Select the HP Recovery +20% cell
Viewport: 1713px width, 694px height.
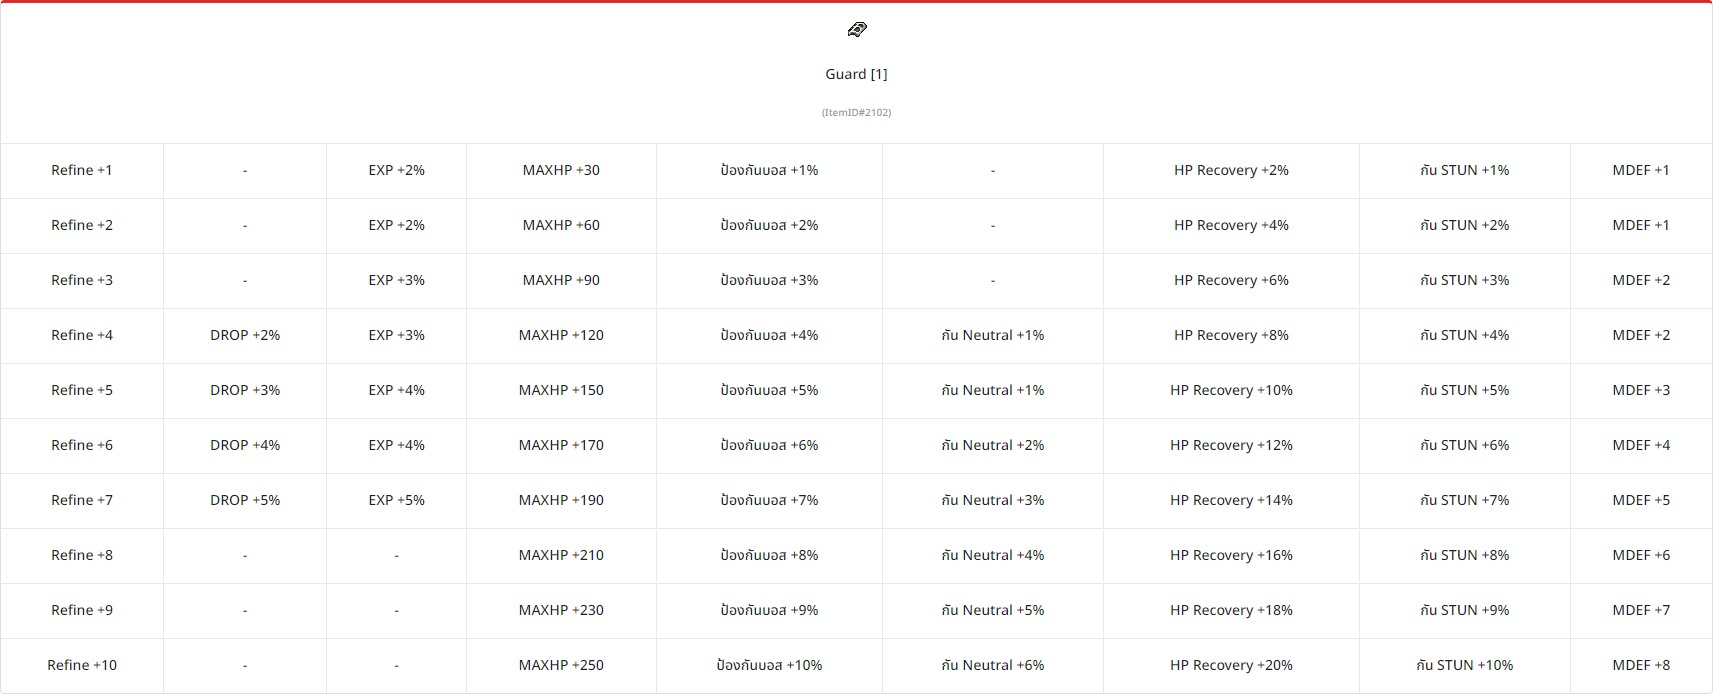tap(1231, 665)
